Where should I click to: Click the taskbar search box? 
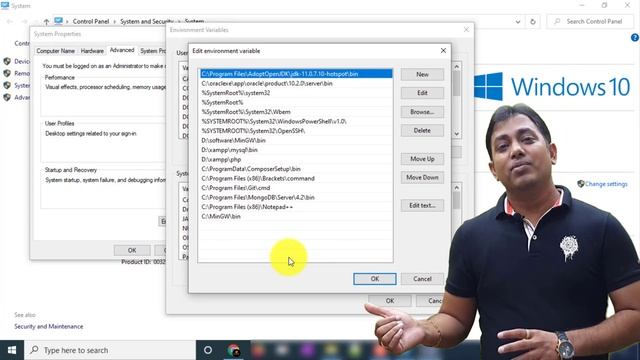[110, 350]
